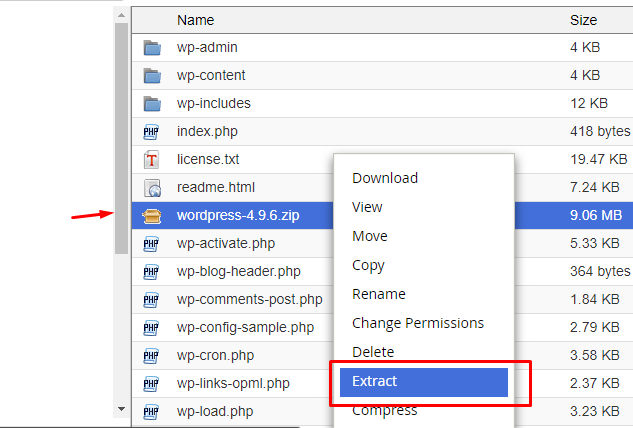Click the 2.37 KB size value

595,383
